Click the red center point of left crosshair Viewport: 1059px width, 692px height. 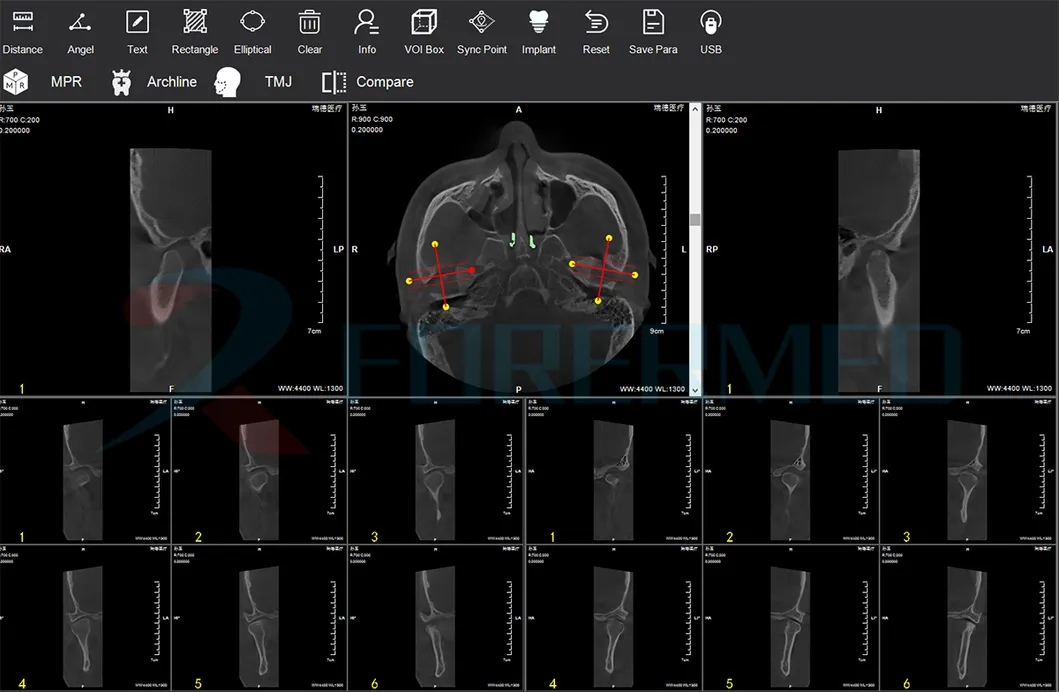[x=471, y=270]
